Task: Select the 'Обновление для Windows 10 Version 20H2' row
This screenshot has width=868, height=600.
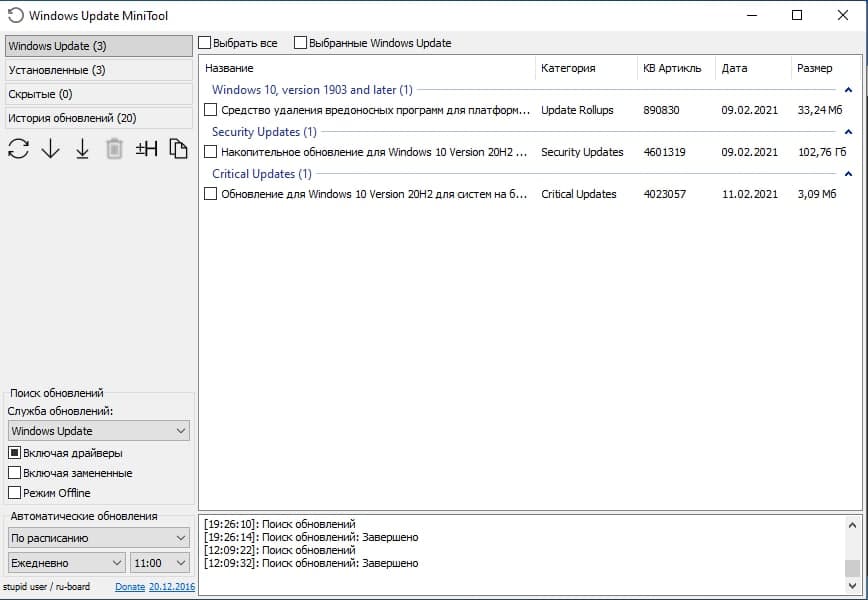Action: pos(530,194)
